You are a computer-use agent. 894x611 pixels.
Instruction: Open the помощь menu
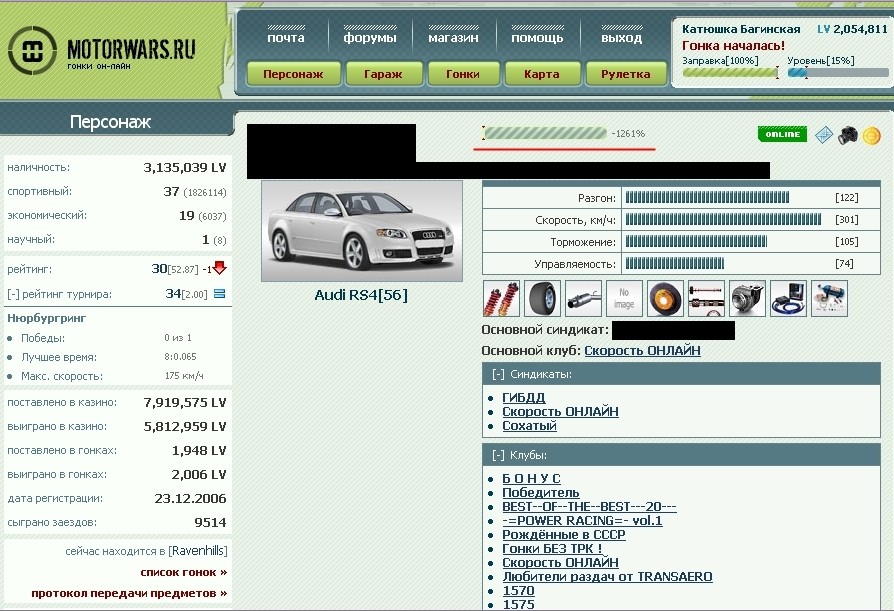pos(537,38)
